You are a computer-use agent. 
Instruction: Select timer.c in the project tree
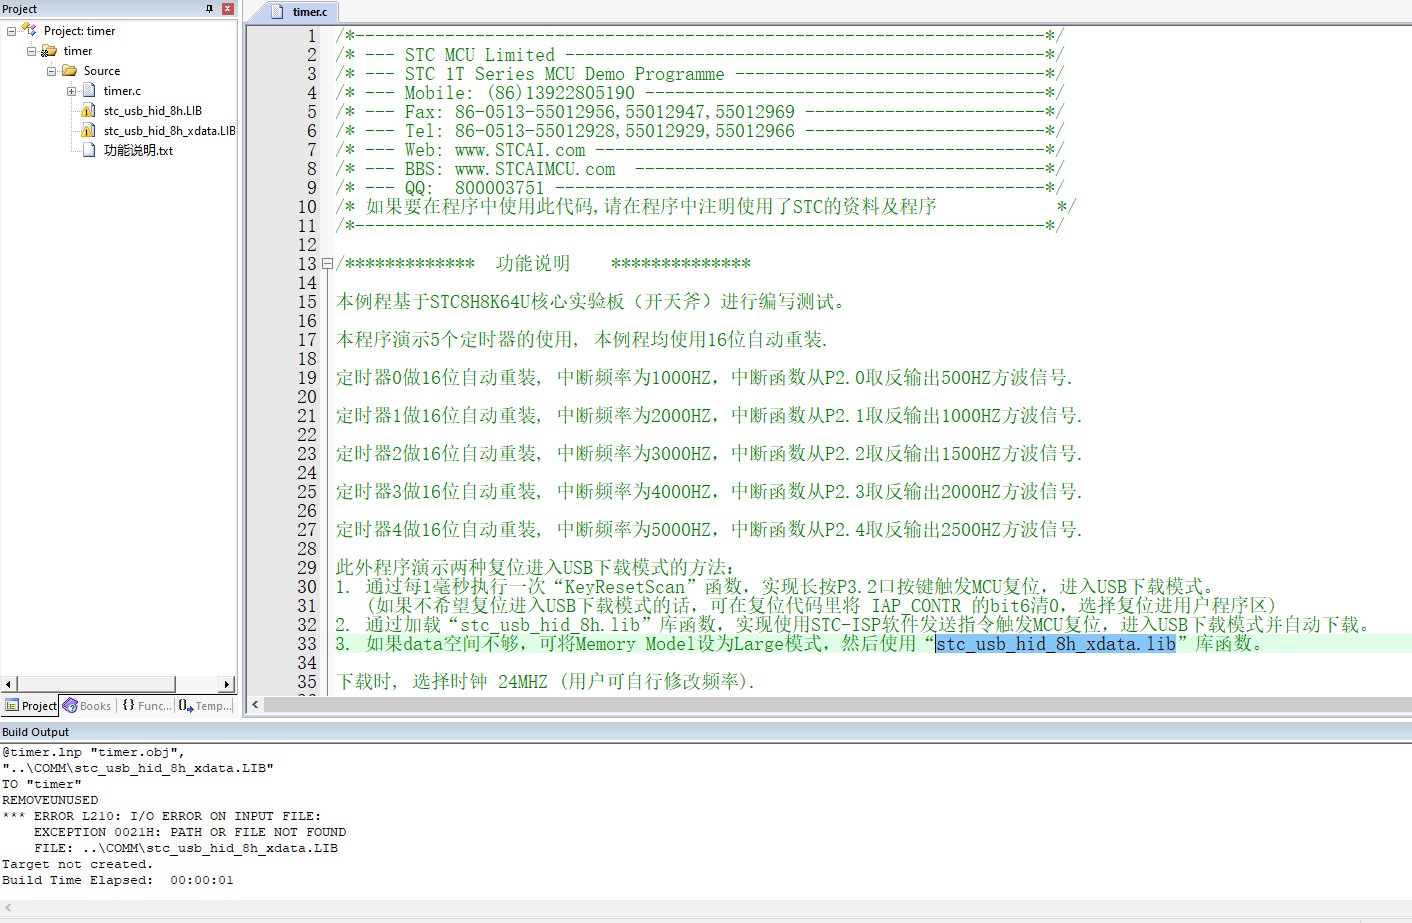pos(122,91)
